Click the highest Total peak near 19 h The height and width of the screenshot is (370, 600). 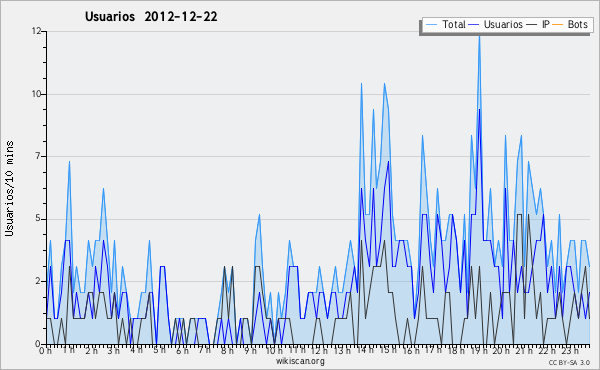coord(479,36)
